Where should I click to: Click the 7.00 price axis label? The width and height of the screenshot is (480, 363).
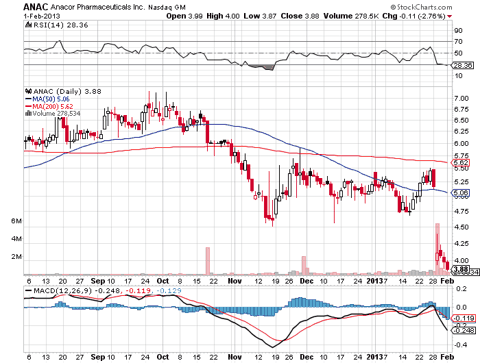pyautogui.click(x=461, y=98)
